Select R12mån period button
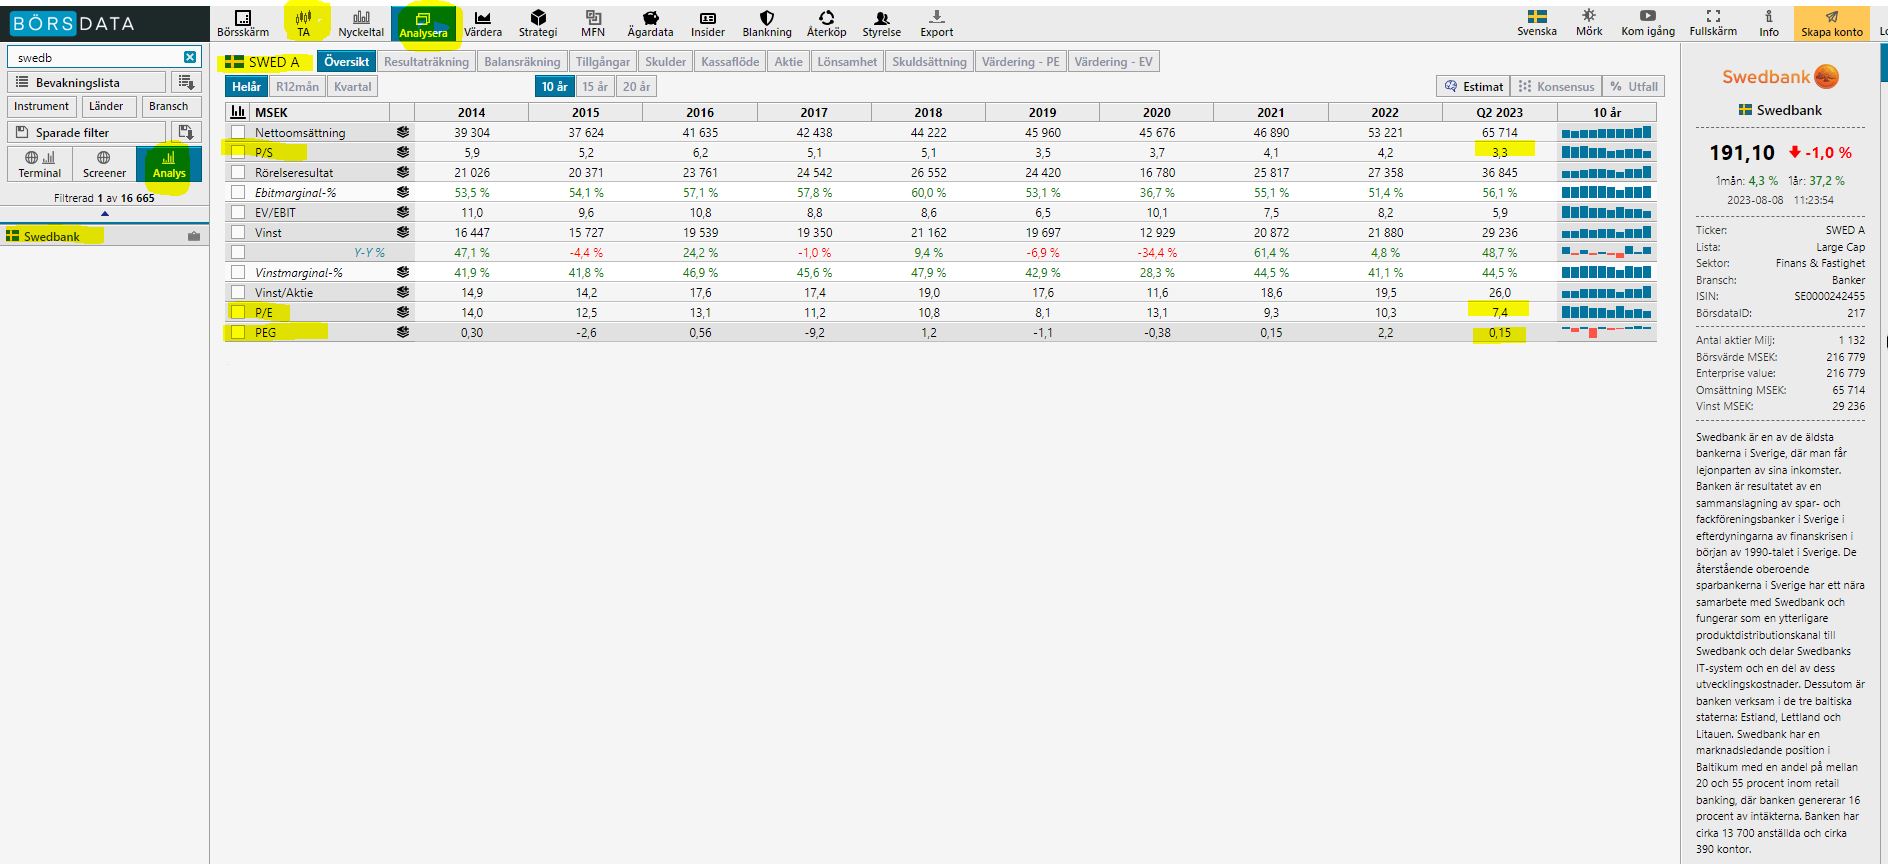1888x864 pixels. coord(297,87)
